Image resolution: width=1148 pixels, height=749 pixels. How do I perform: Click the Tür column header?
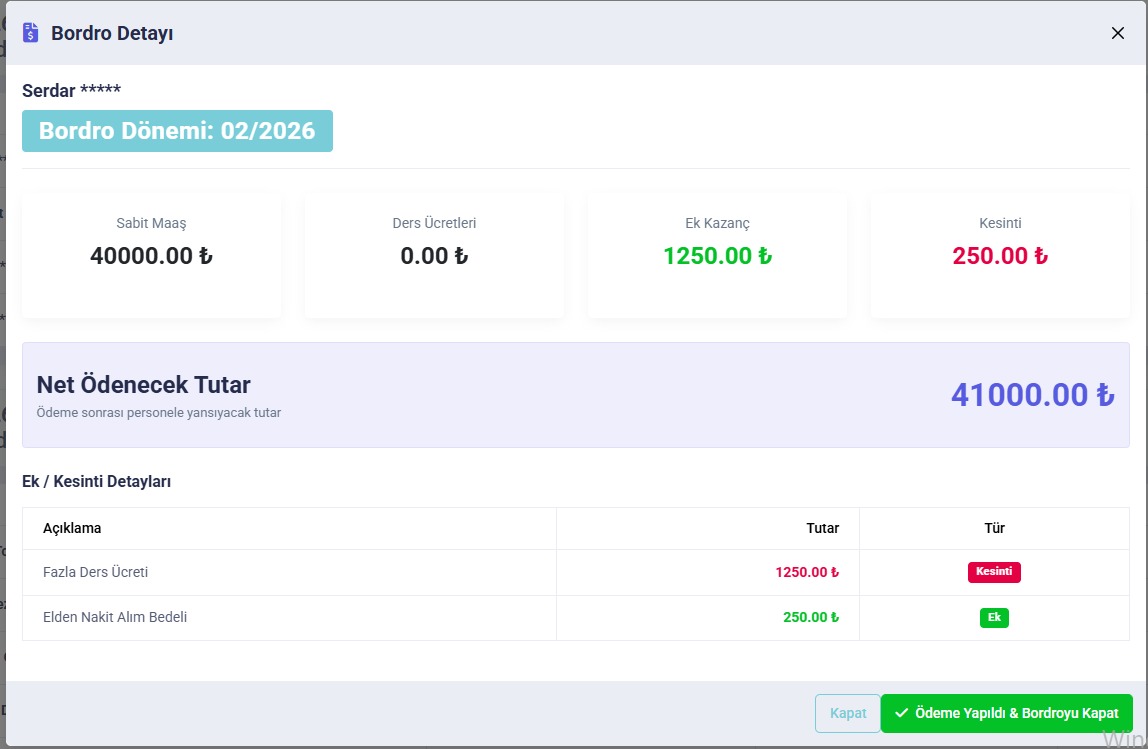pyautogui.click(x=994, y=528)
